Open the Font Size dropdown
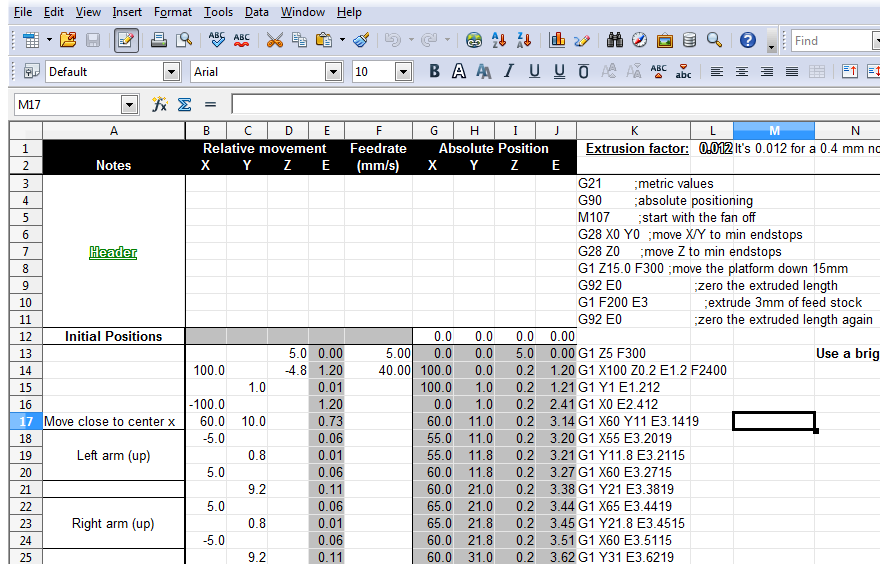Image resolution: width=880 pixels, height=564 pixels. pos(403,72)
